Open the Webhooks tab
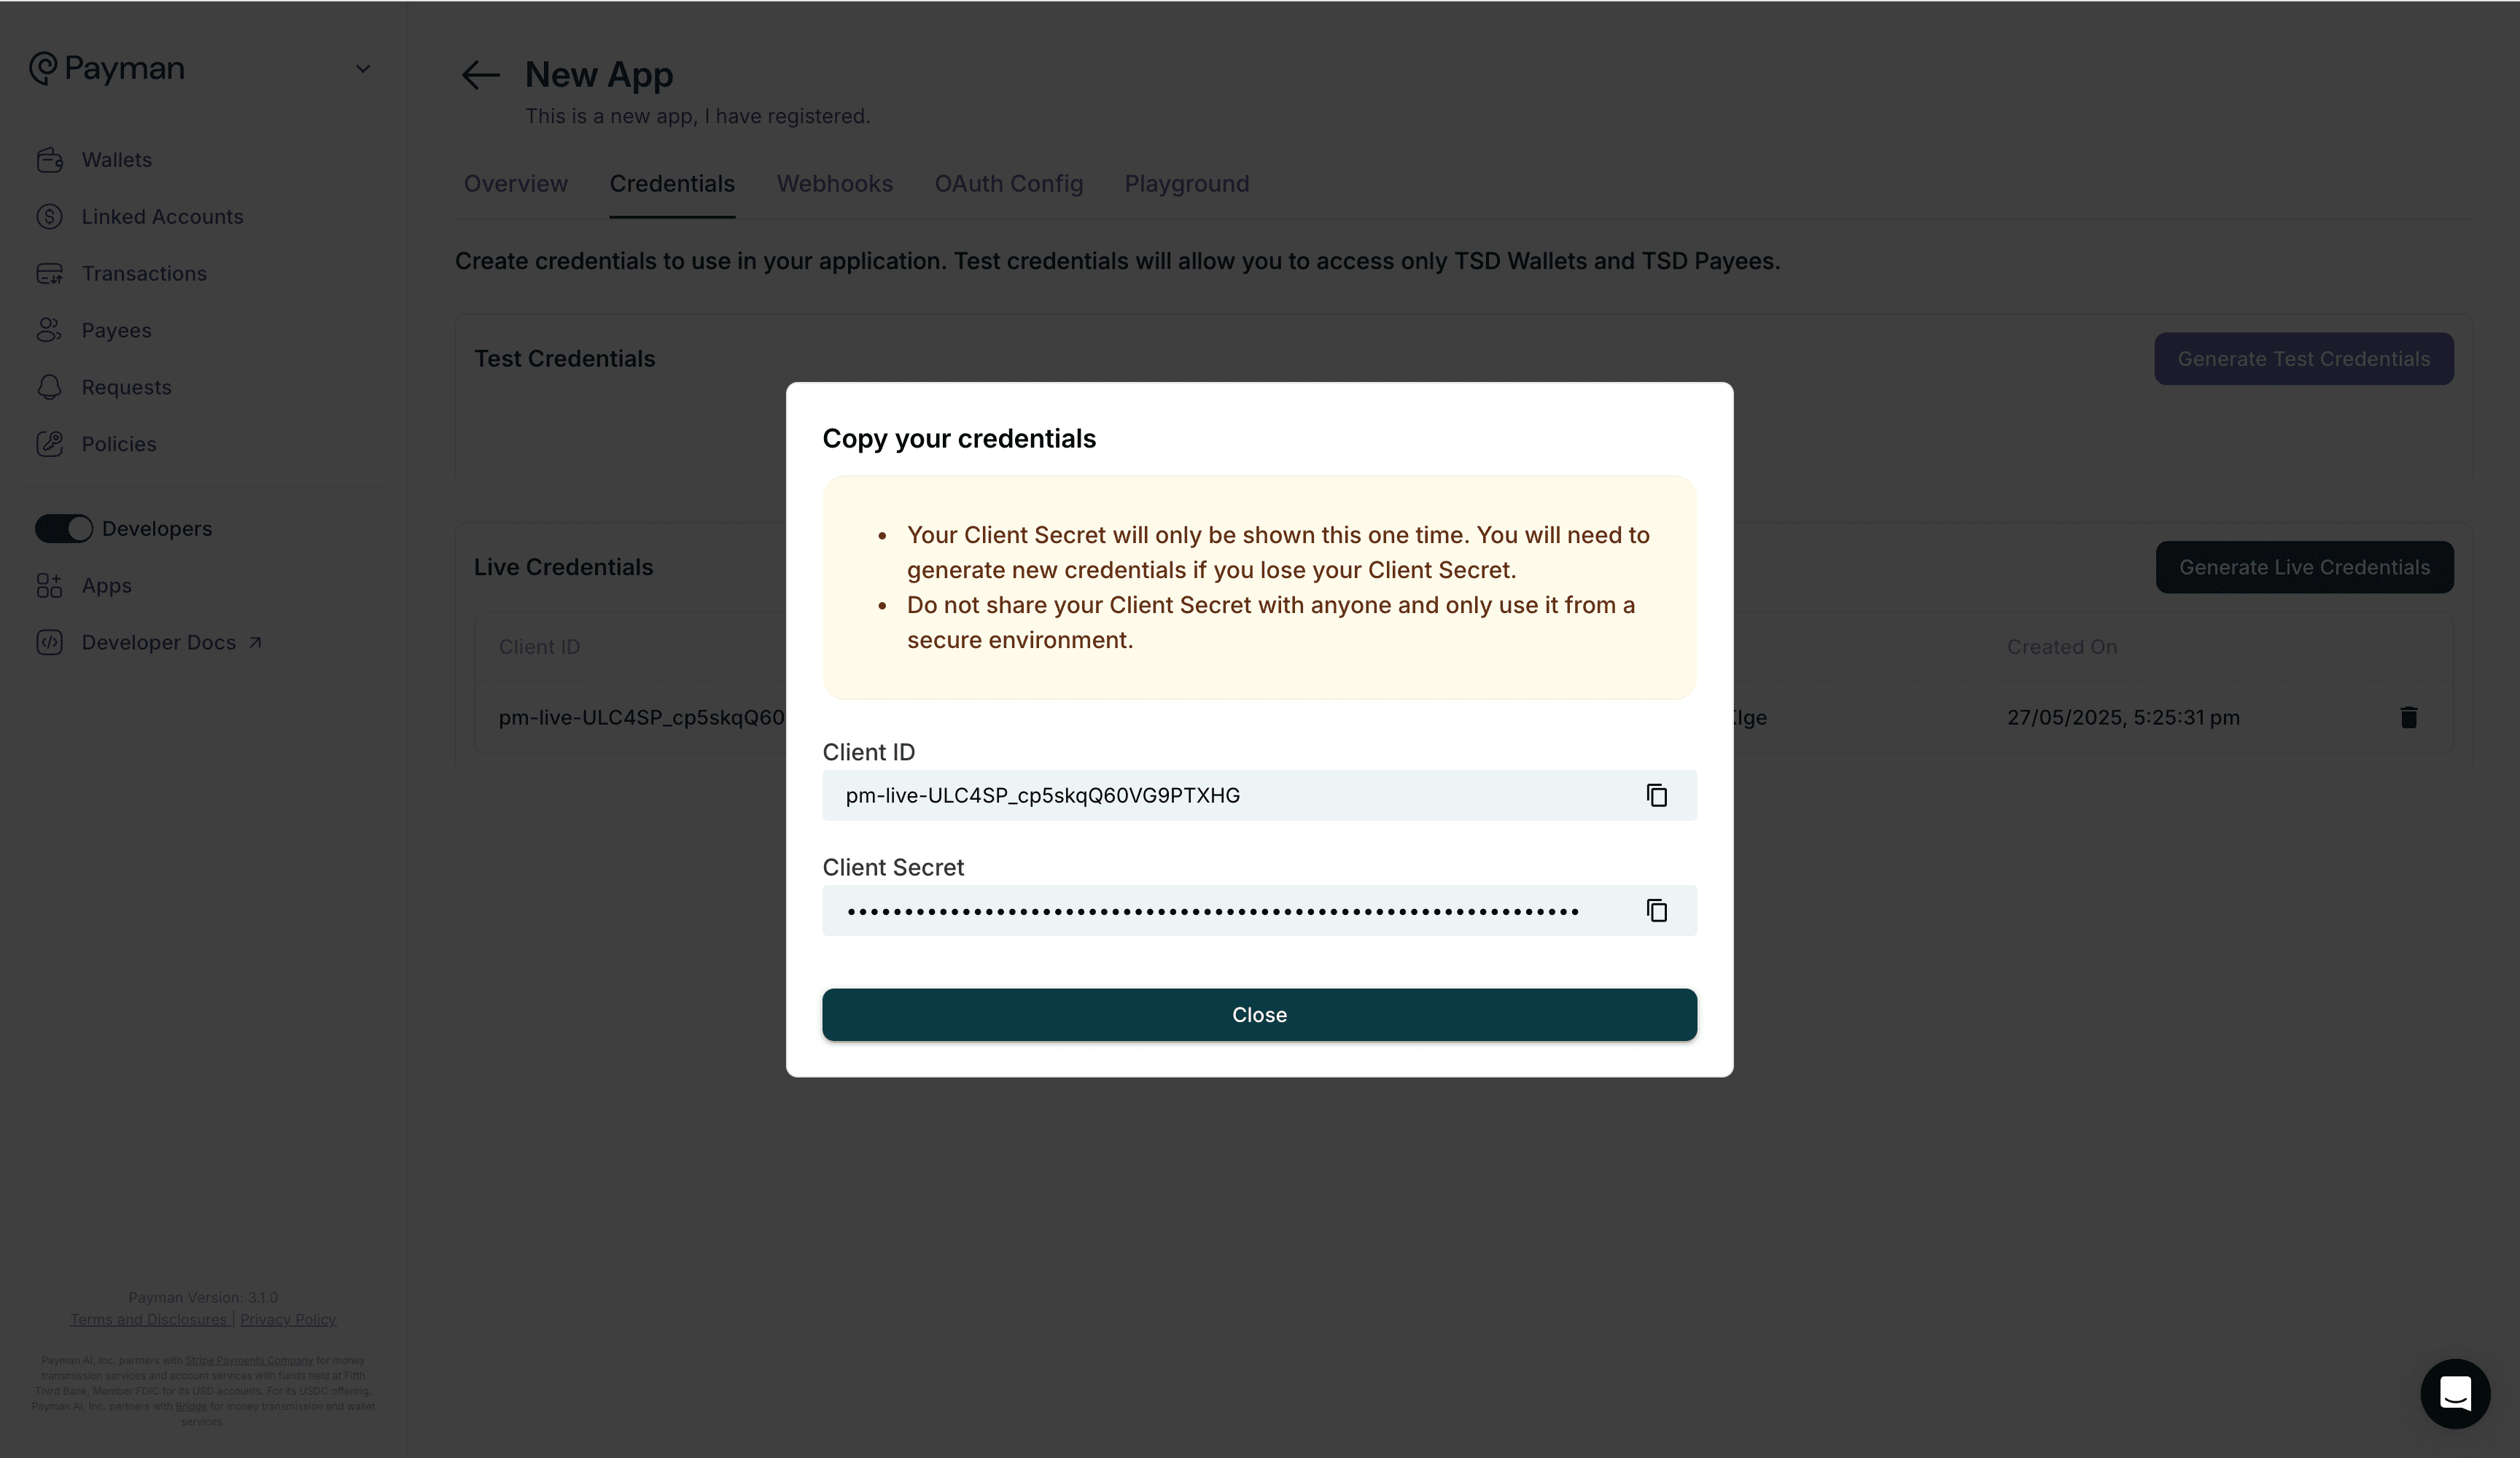2520x1458 pixels. (x=835, y=184)
